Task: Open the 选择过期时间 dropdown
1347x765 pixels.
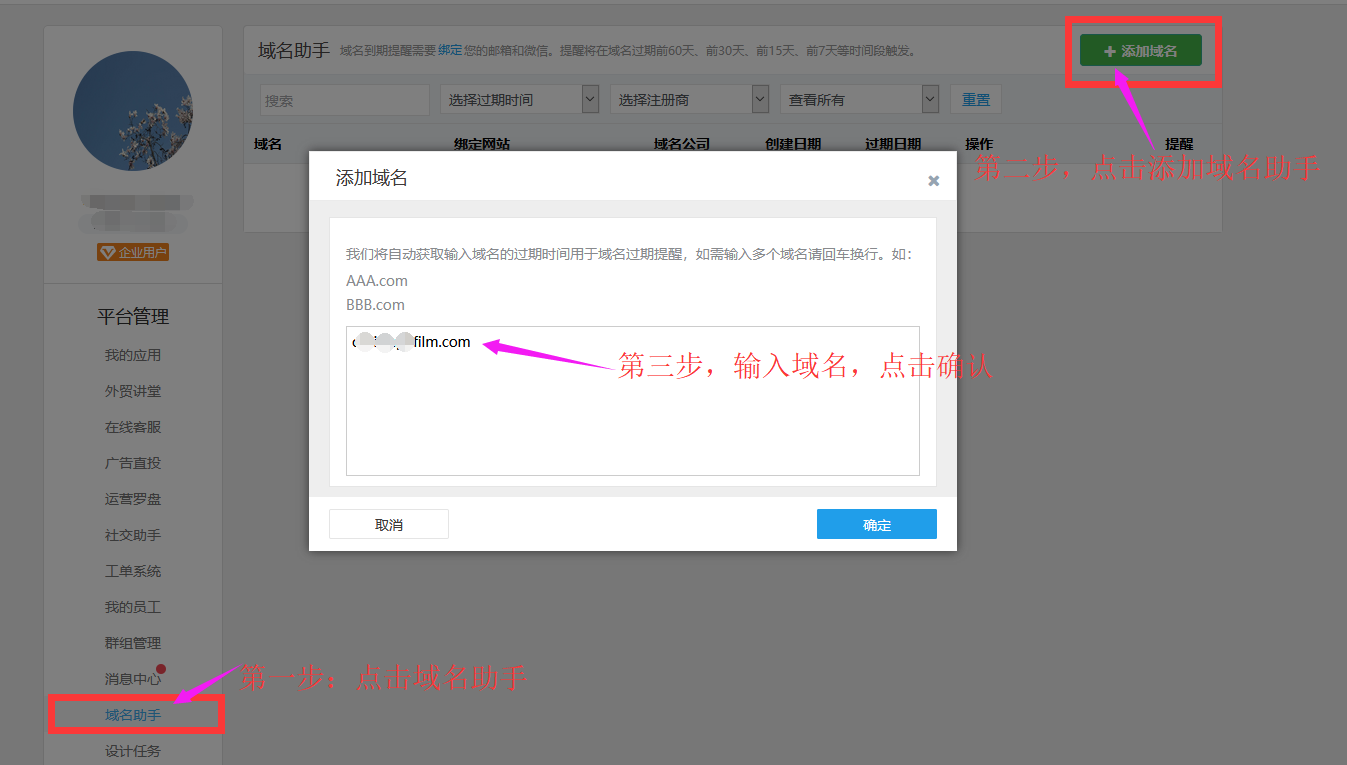Action: coord(519,100)
